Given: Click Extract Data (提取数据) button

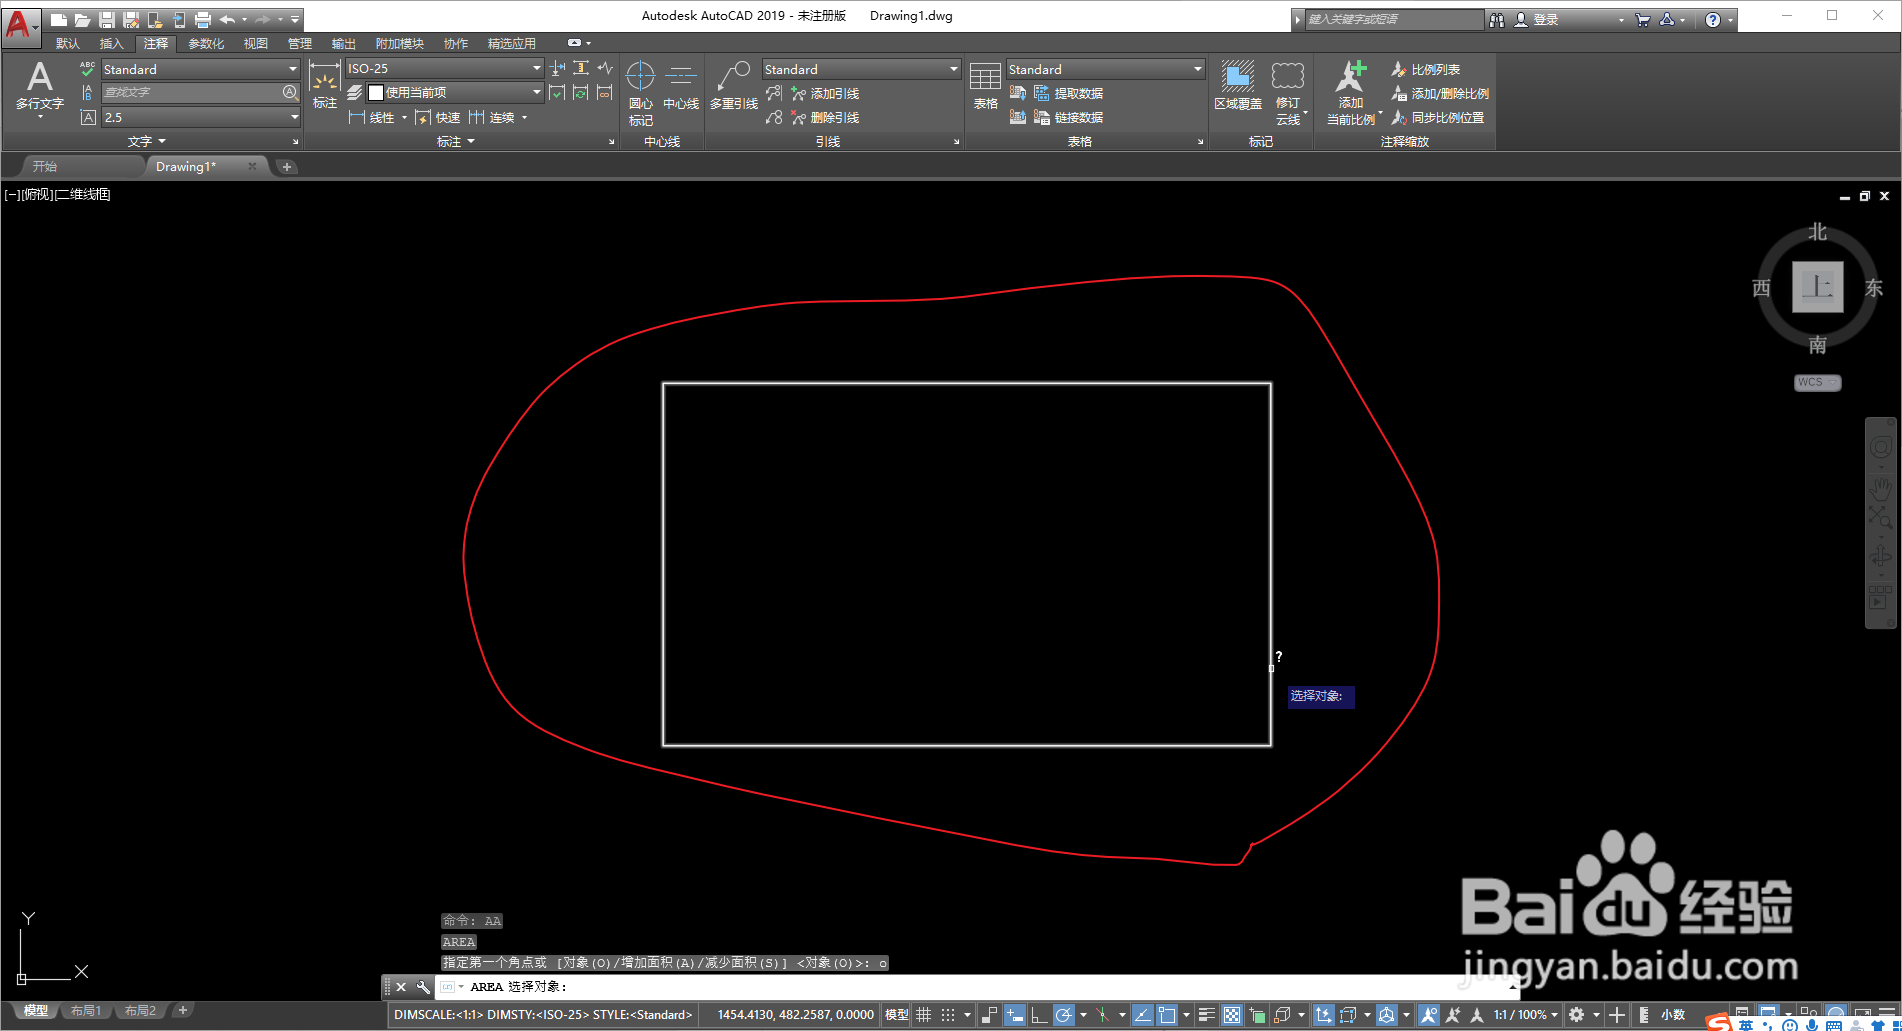Looking at the screenshot, I should [1068, 93].
